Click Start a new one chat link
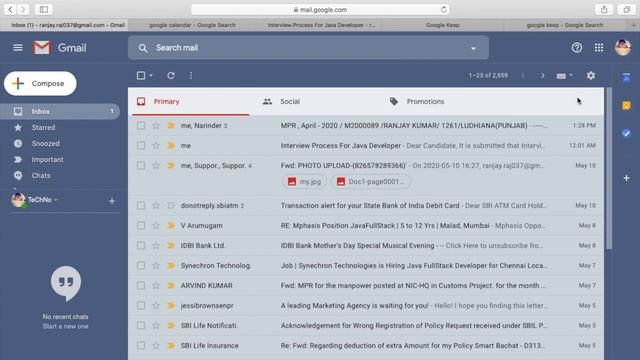The width and height of the screenshot is (640, 360). tap(65, 327)
